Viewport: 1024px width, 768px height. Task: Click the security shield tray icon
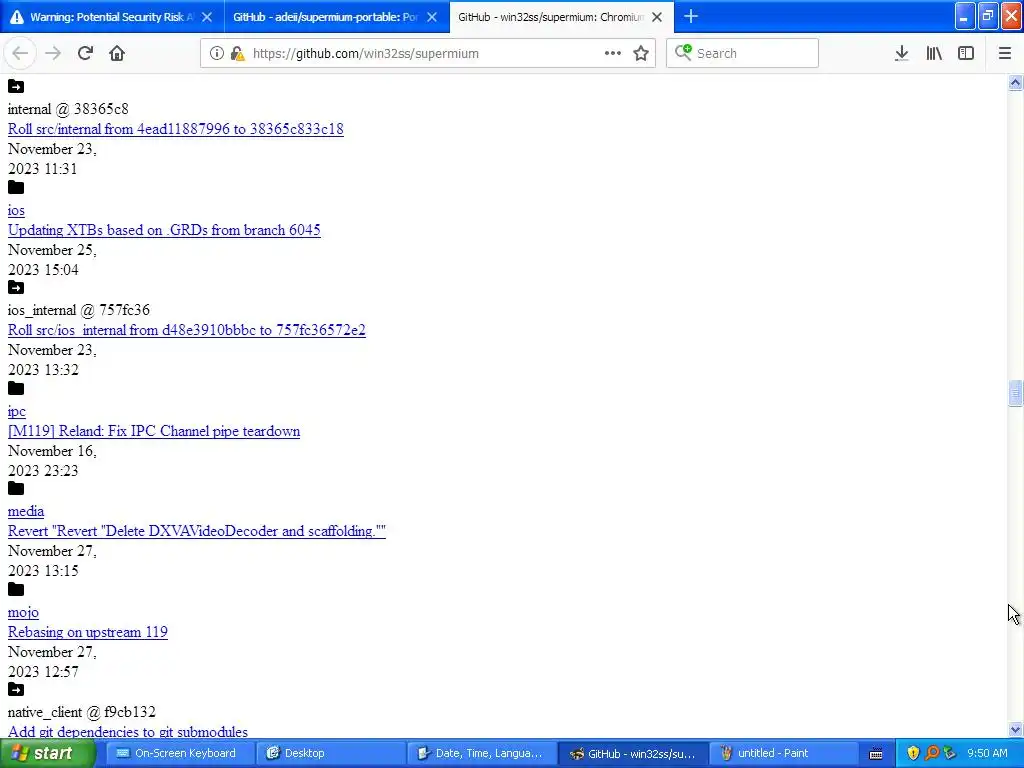[x=914, y=753]
